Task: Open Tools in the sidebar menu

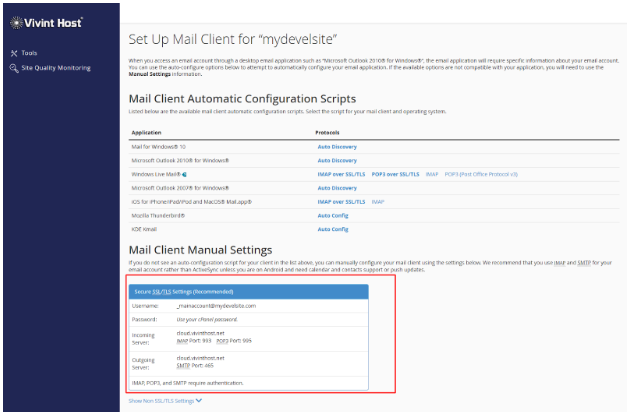Action: pyautogui.click(x=29, y=53)
